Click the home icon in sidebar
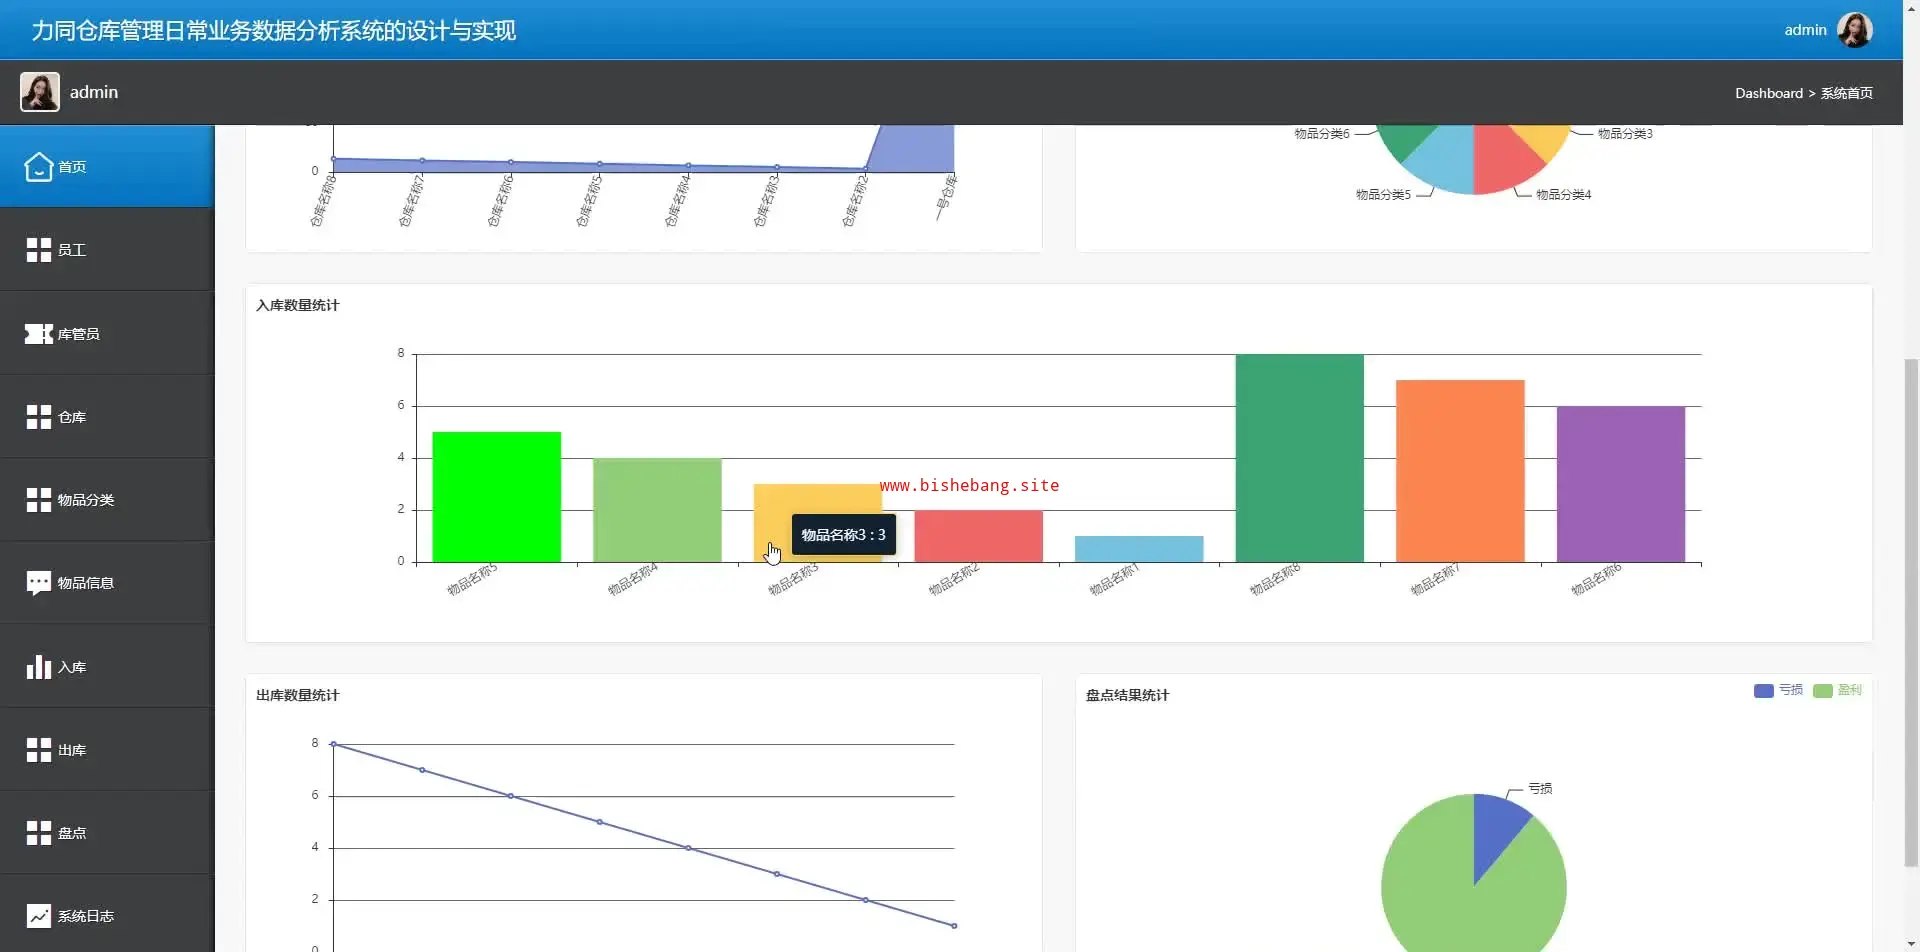 (x=38, y=167)
